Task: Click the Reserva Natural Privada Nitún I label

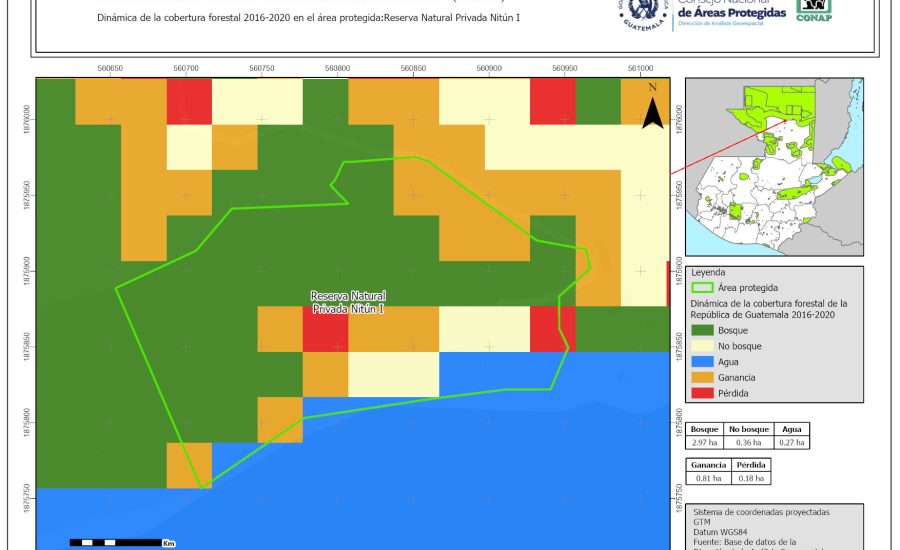Action: (x=348, y=302)
